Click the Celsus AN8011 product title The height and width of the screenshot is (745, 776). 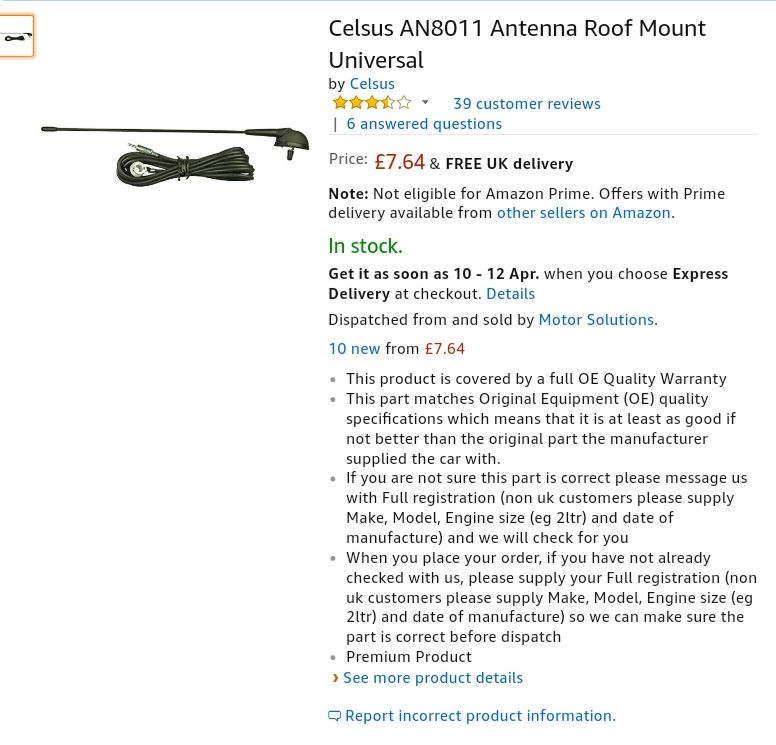tap(517, 44)
